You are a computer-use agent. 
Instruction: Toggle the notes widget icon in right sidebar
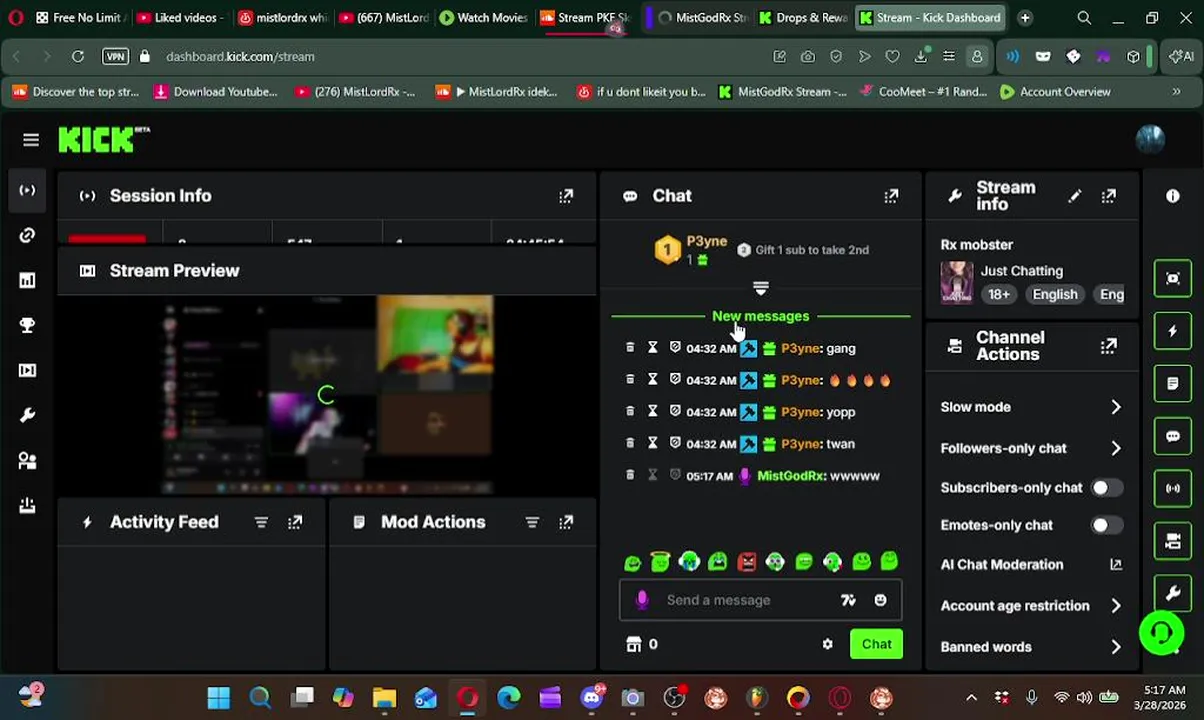tap(1173, 384)
